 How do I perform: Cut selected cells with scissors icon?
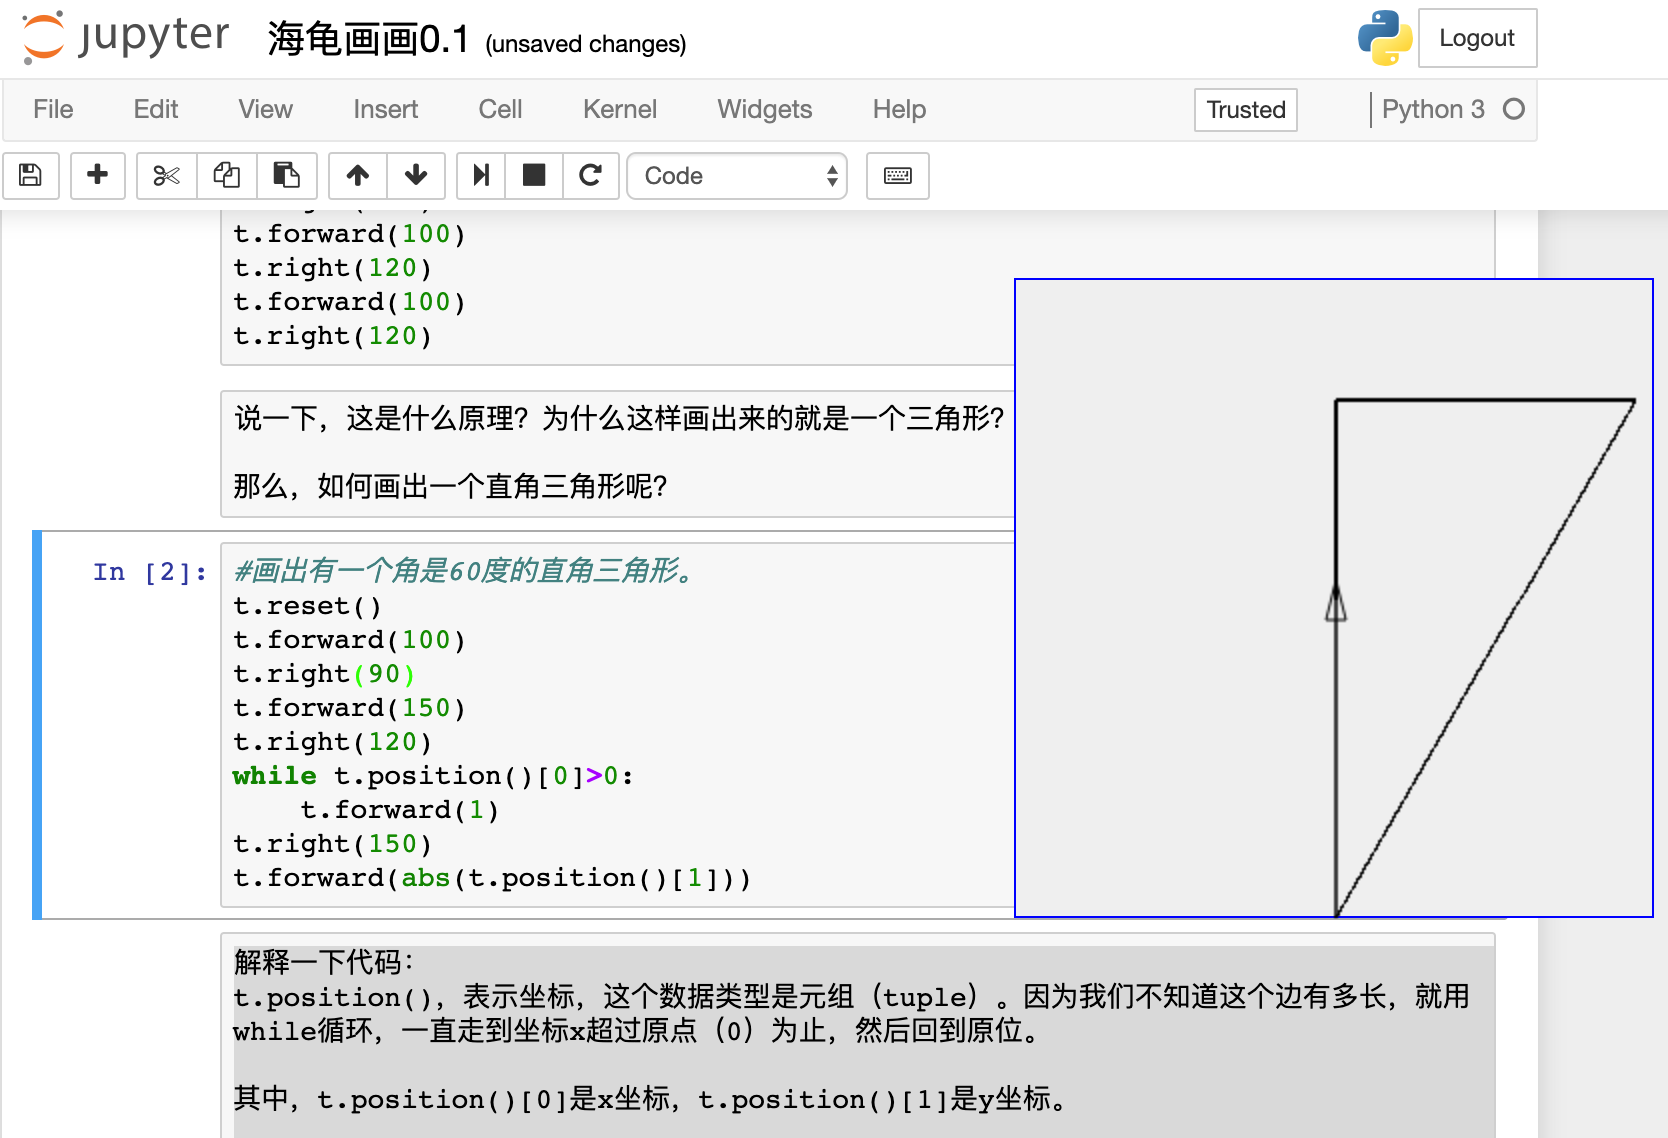[x=167, y=176]
